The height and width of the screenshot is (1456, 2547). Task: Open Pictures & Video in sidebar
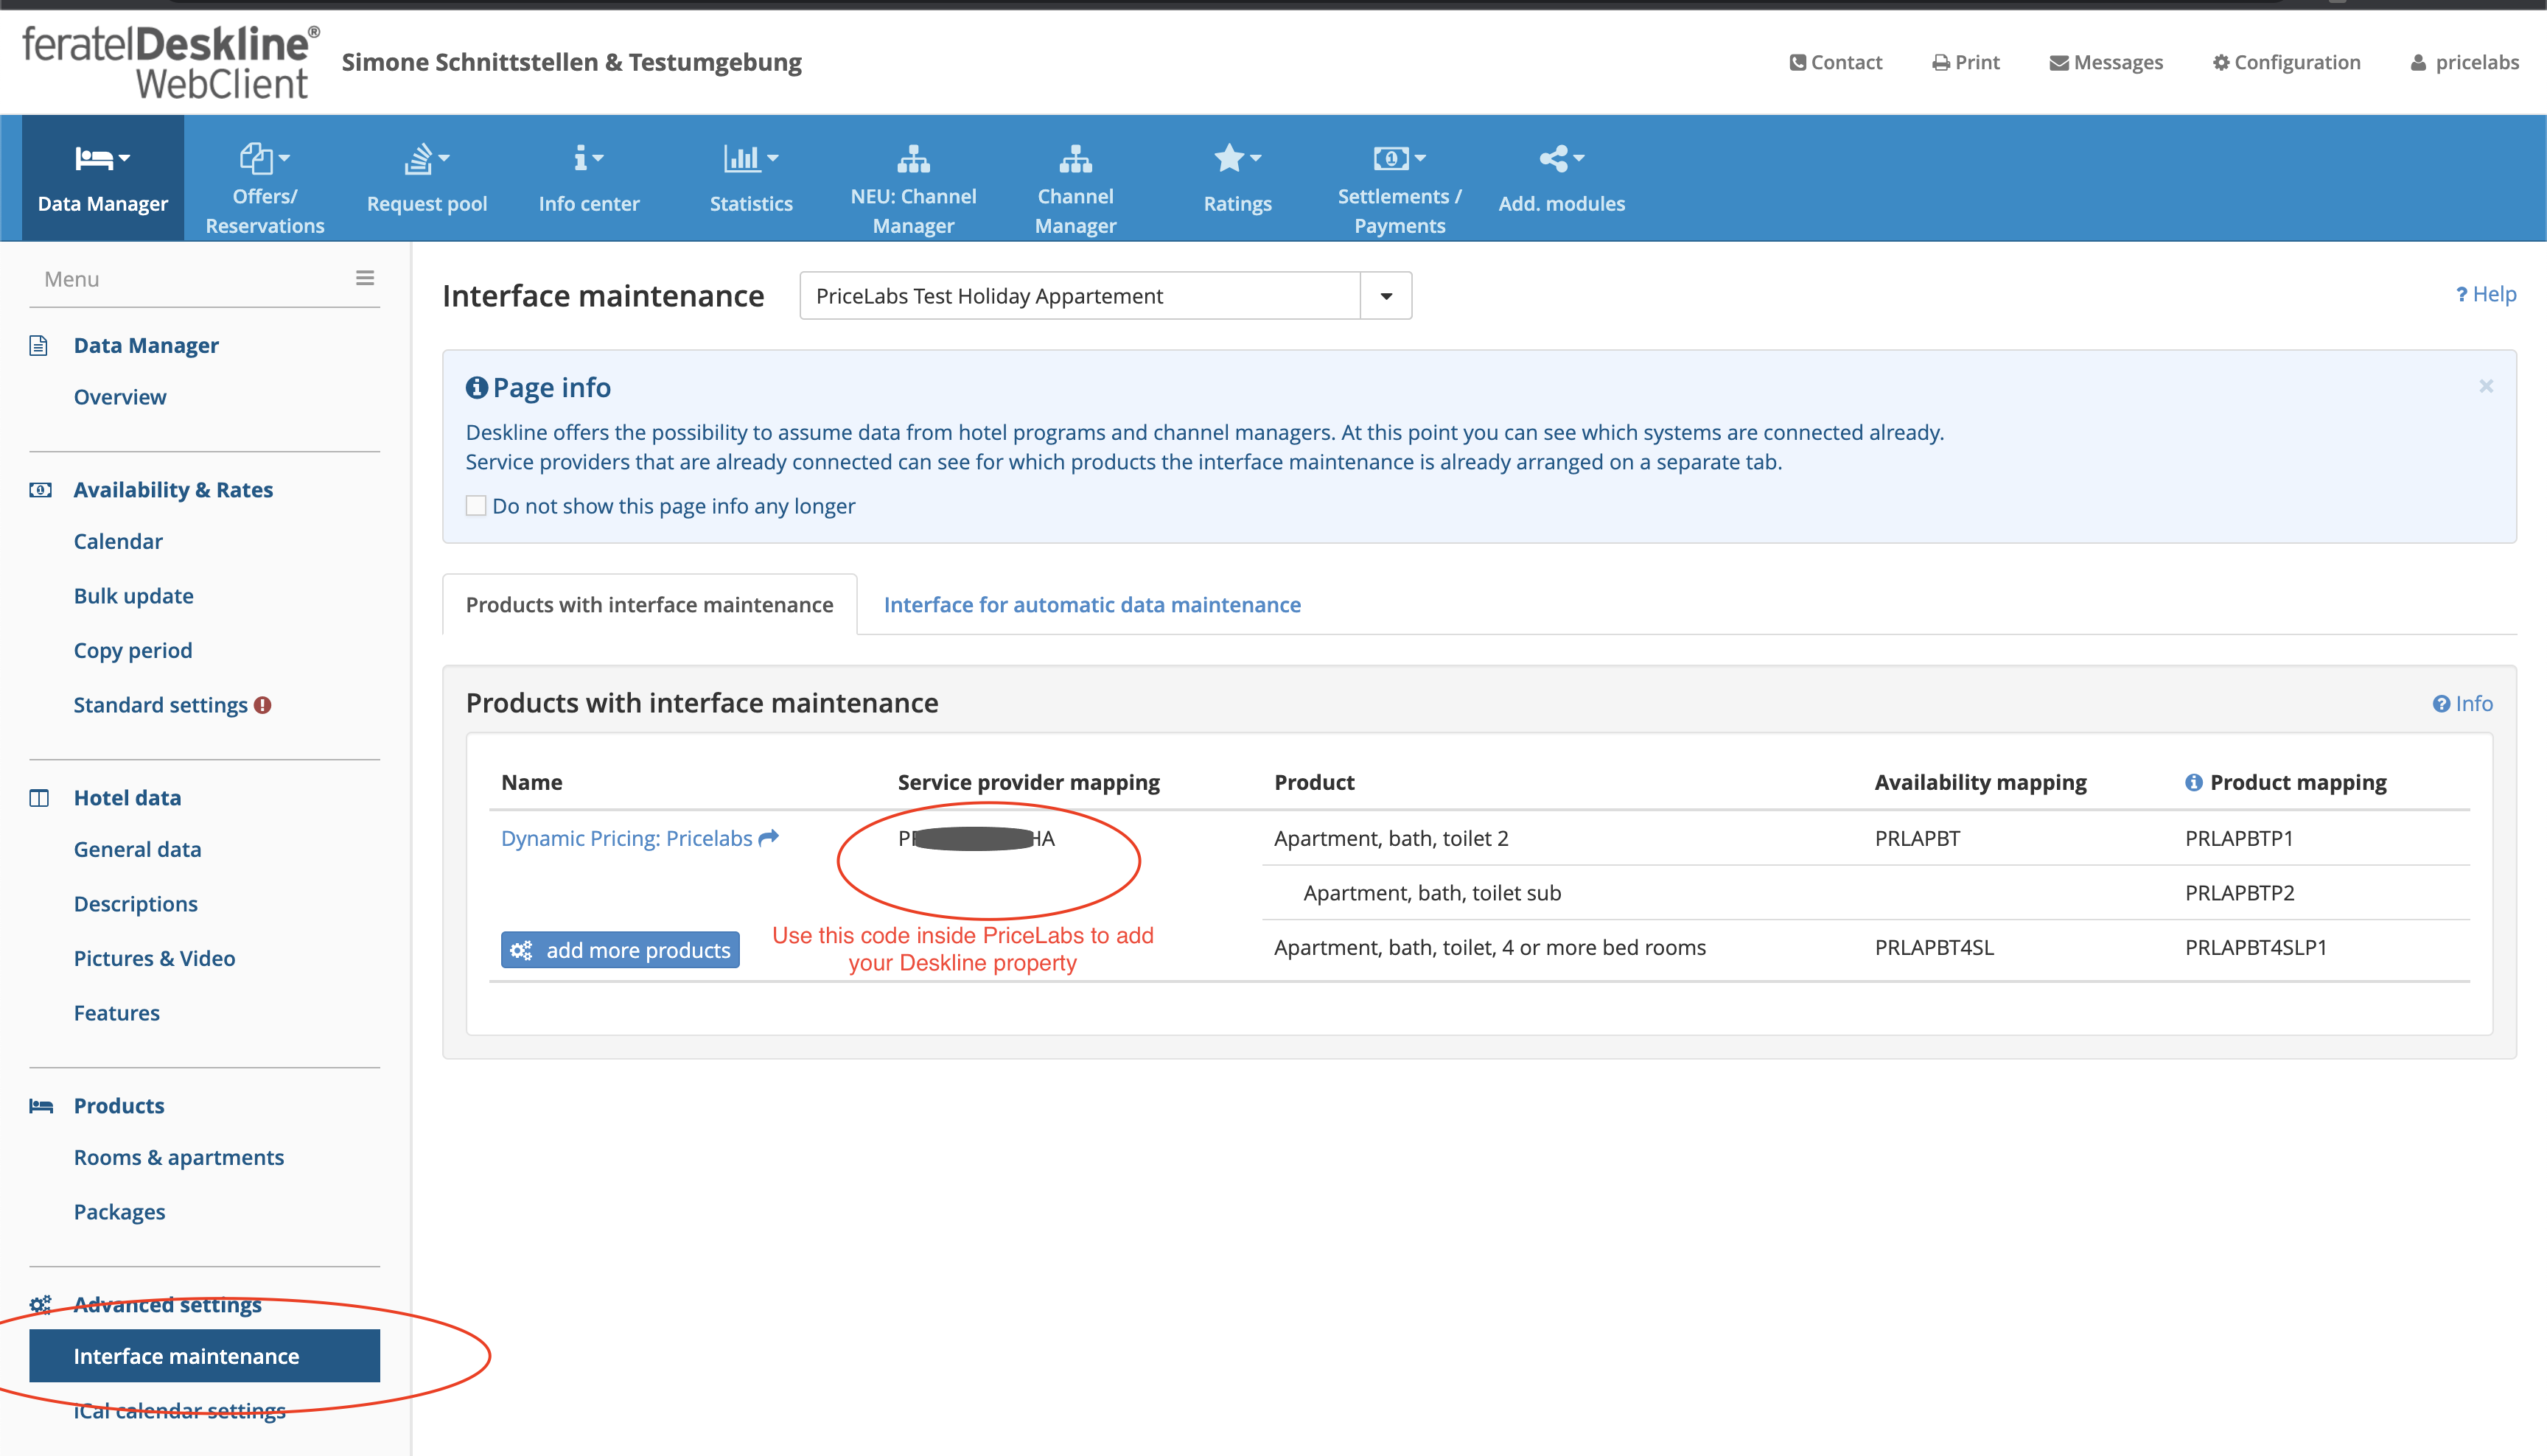pyautogui.click(x=155, y=959)
